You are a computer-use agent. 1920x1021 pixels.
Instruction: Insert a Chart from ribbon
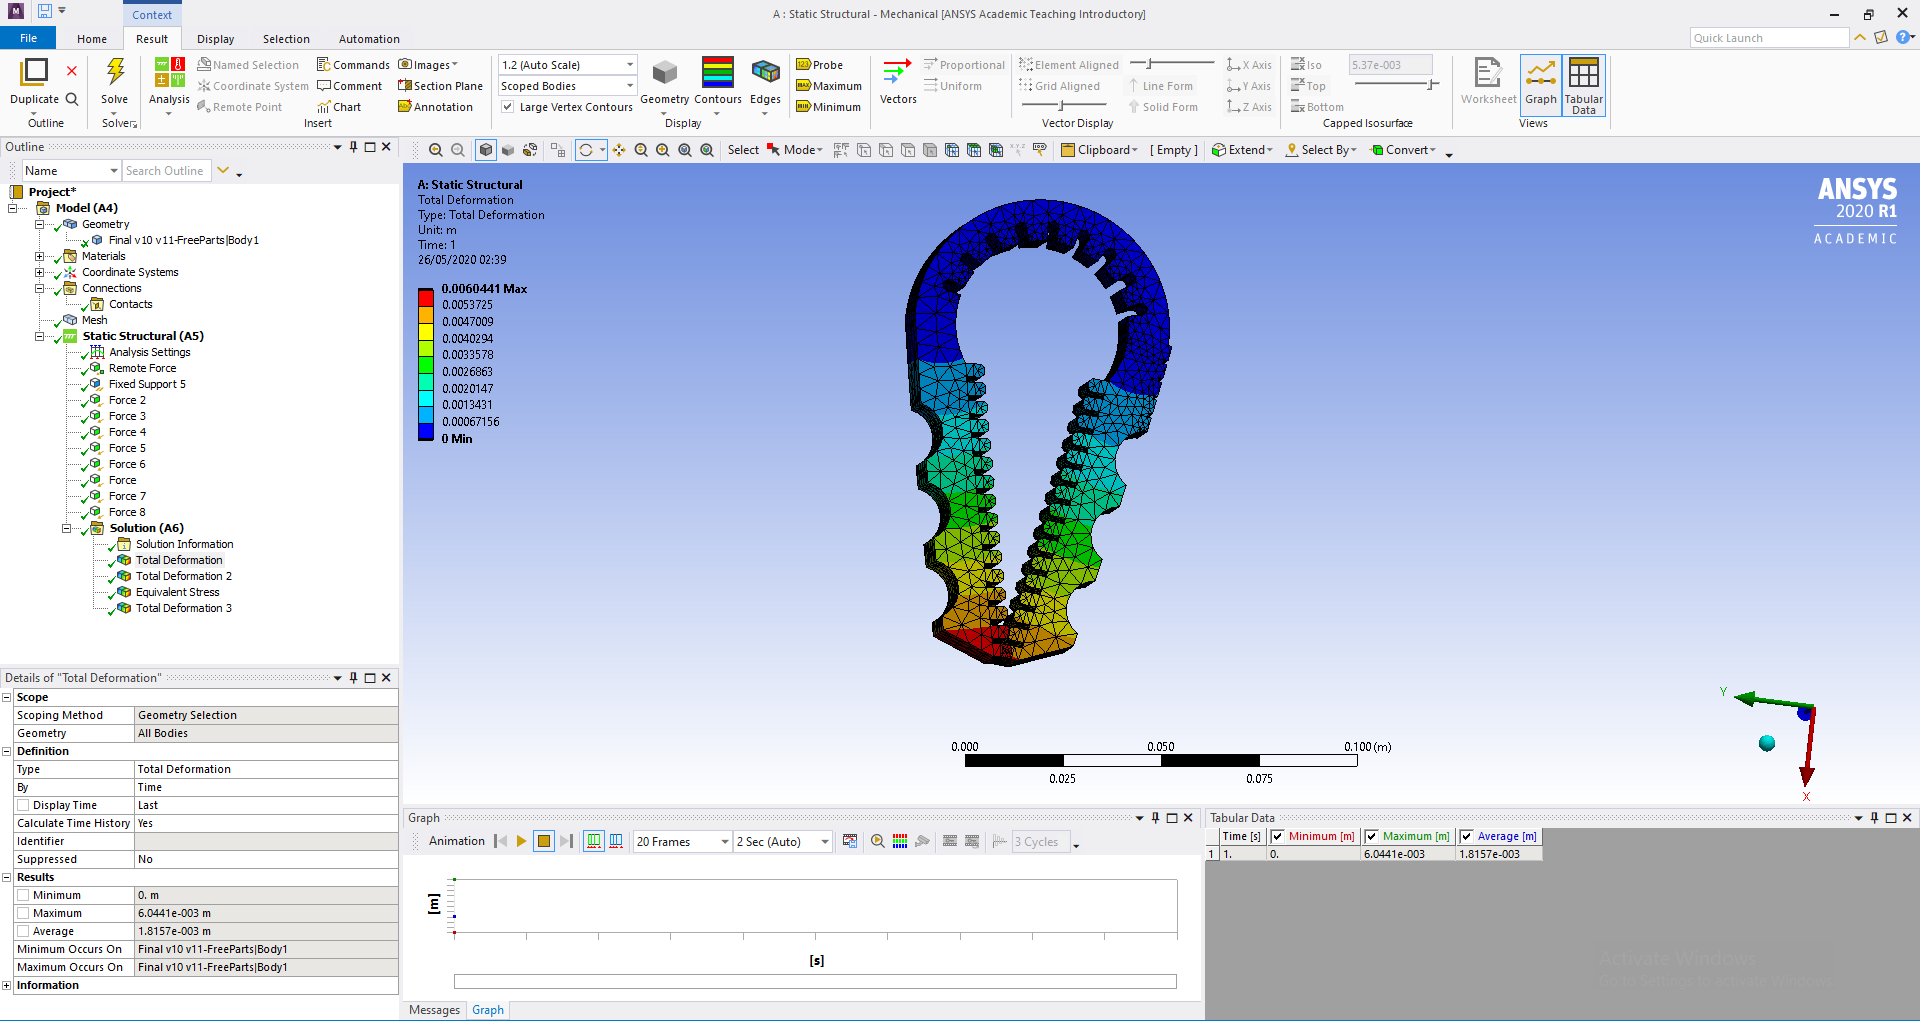pyautogui.click(x=338, y=107)
